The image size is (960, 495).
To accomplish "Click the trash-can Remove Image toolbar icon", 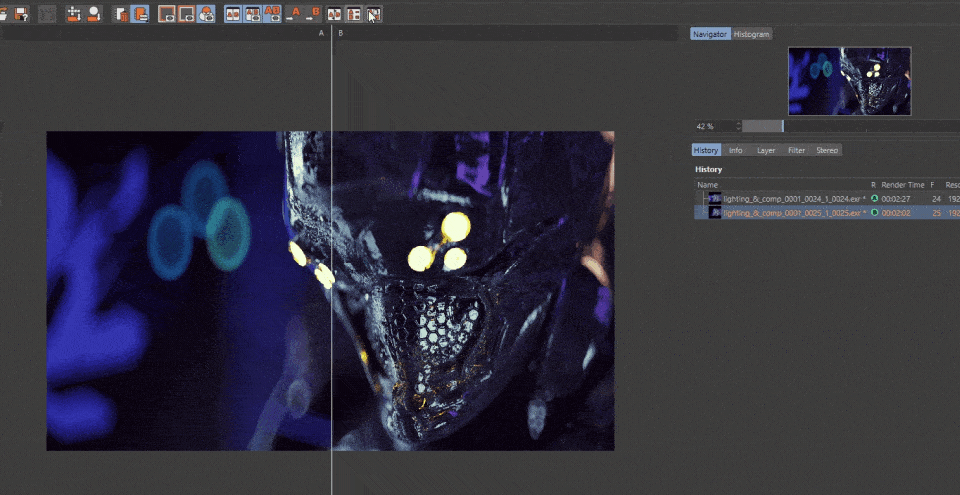I will pos(121,13).
